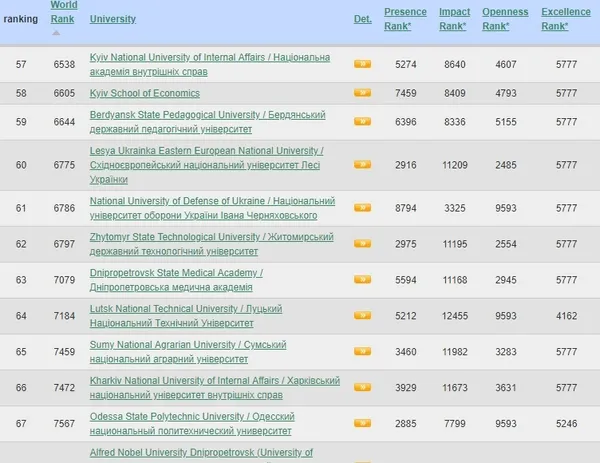
Task: Sort table by World Rank header
Action: click(x=64, y=12)
